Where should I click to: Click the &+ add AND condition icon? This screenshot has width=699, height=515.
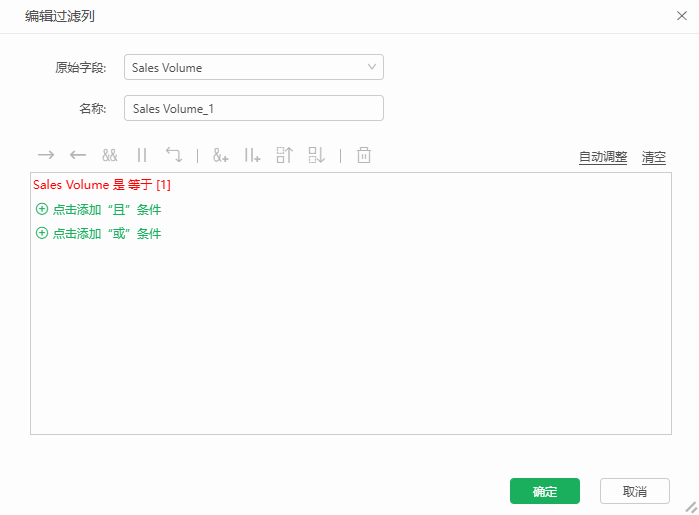(x=221, y=155)
